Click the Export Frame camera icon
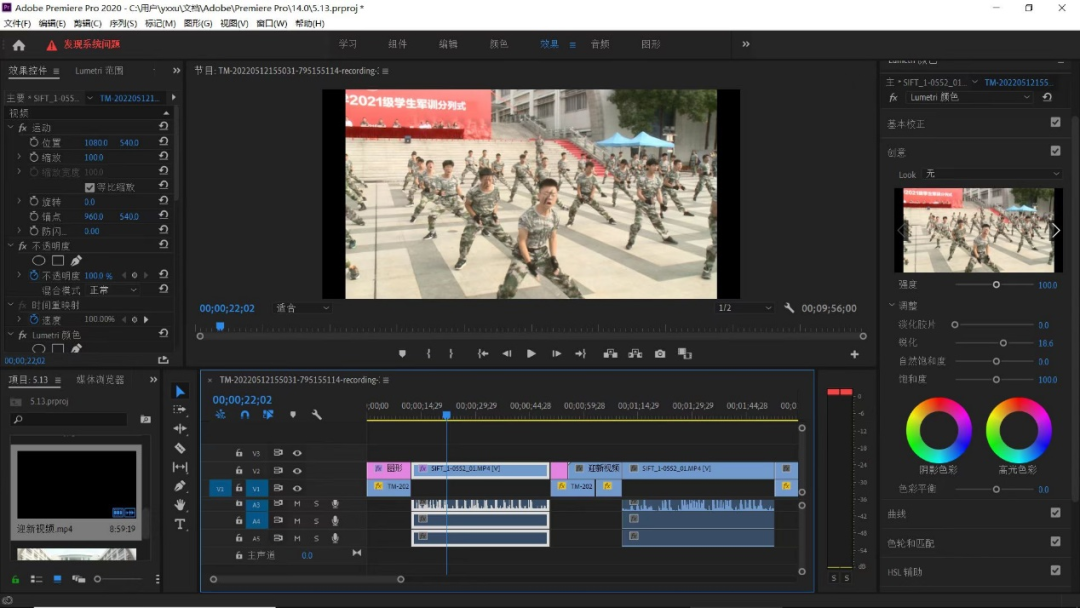This screenshot has width=1080, height=608. coord(660,354)
